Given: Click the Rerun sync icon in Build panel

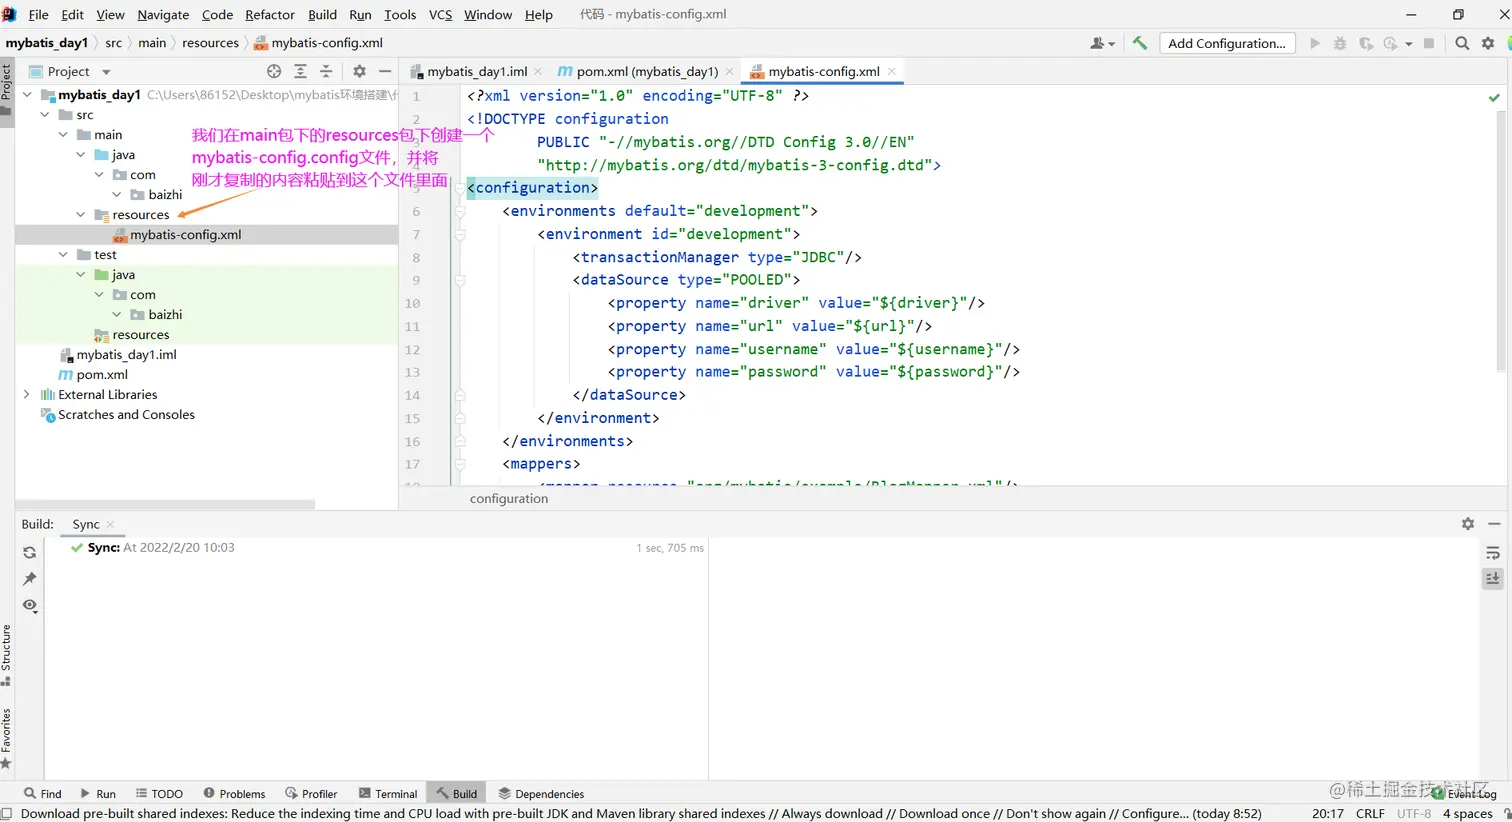Looking at the screenshot, I should [x=30, y=552].
